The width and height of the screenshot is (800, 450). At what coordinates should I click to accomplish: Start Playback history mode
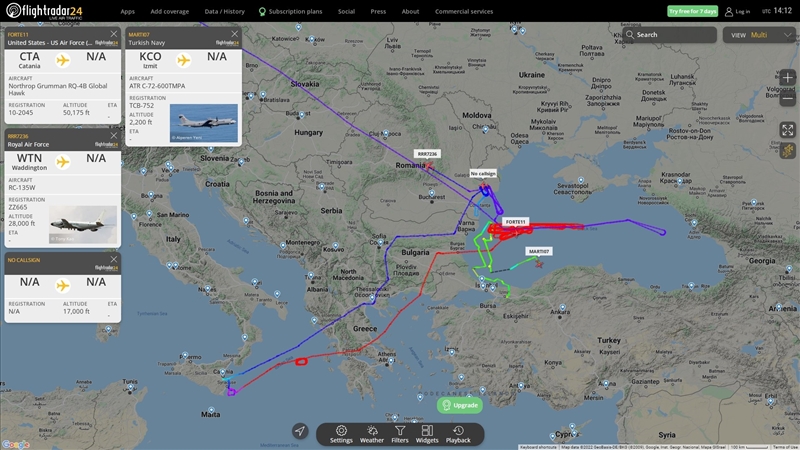click(458, 434)
